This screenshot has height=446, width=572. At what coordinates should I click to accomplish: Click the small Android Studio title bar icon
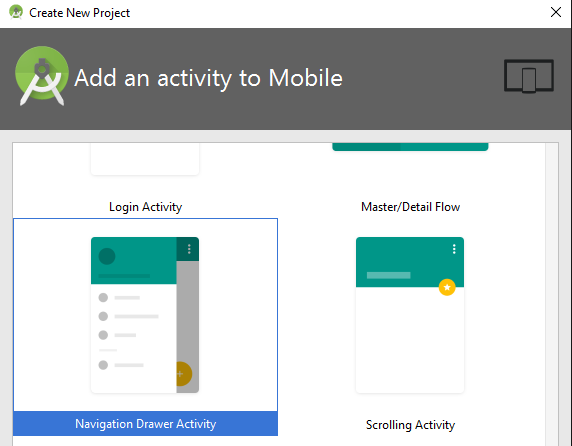pyautogui.click(x=16, y=12)
